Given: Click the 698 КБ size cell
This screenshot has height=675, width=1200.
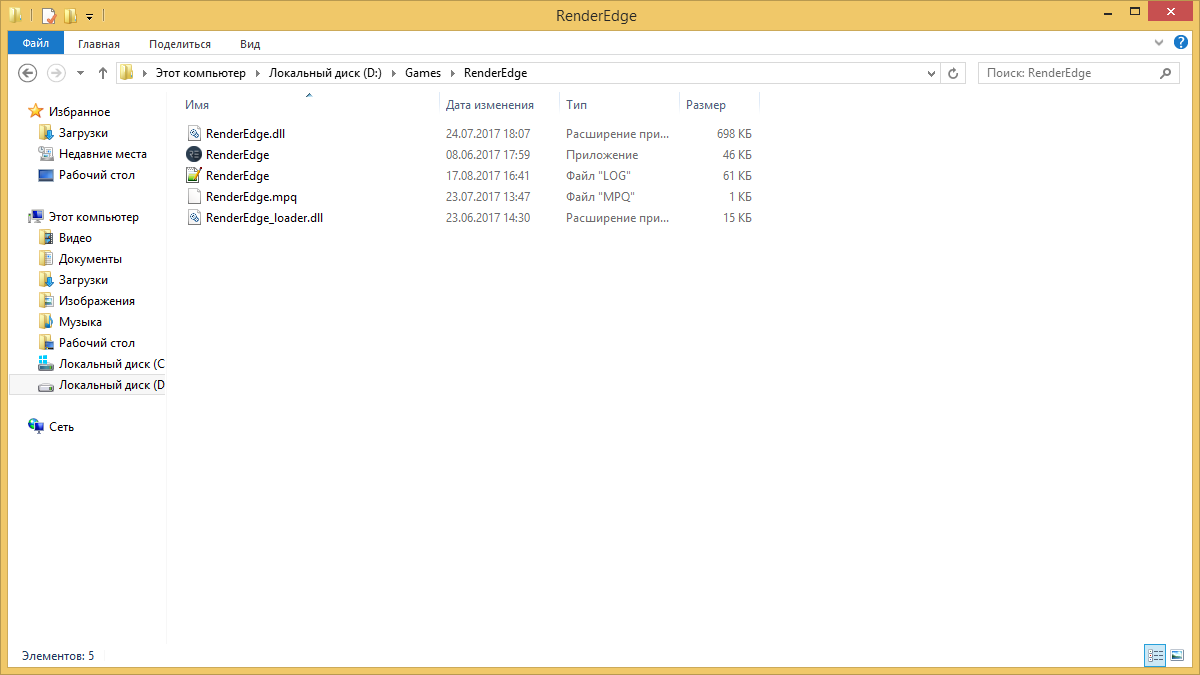Looking at the screenshot, I should click(x=734, y=133).
